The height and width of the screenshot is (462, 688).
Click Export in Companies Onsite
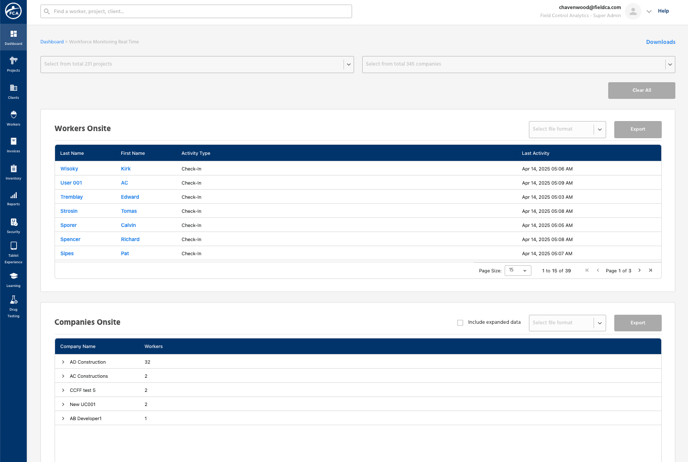[x=638, y=323]
